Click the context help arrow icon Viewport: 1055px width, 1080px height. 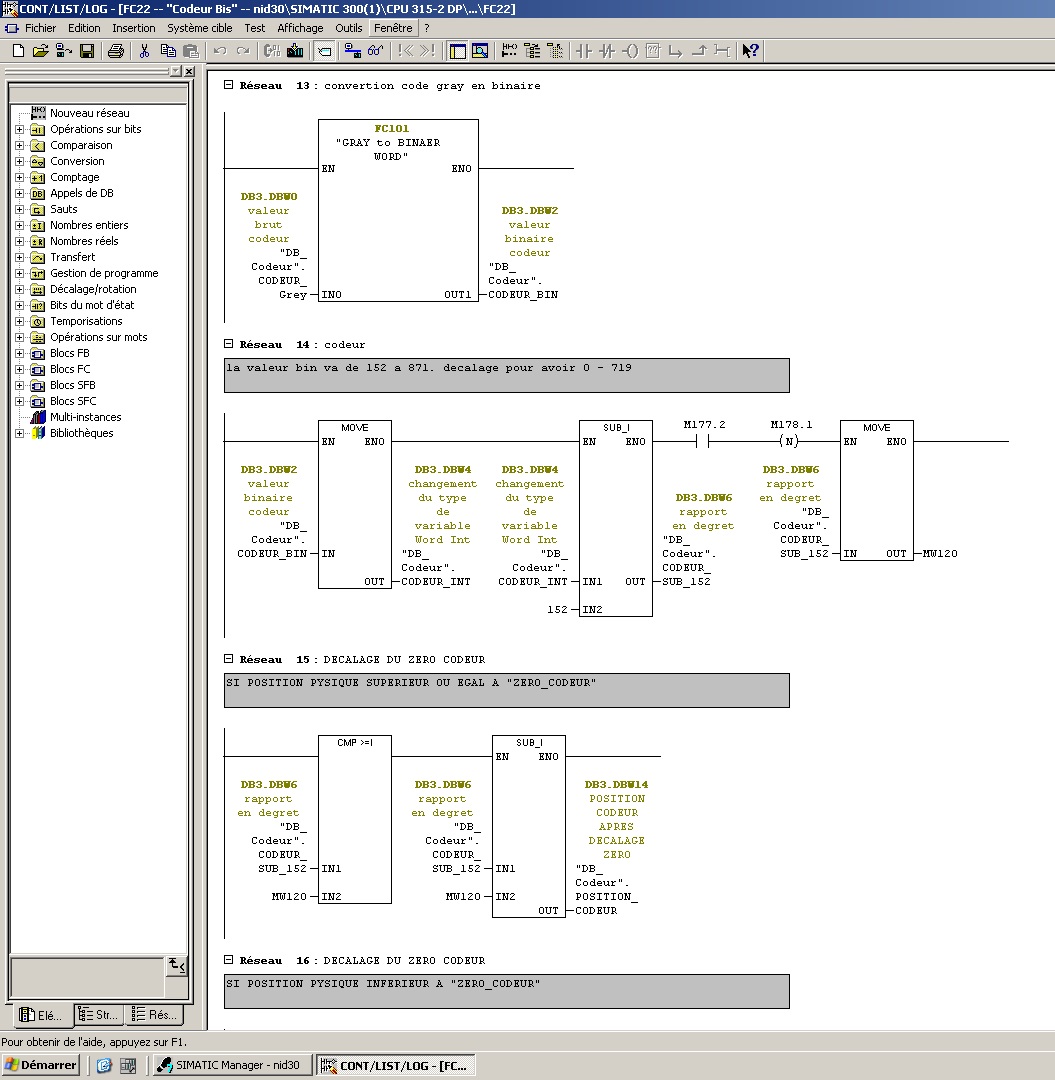[751, 51]
